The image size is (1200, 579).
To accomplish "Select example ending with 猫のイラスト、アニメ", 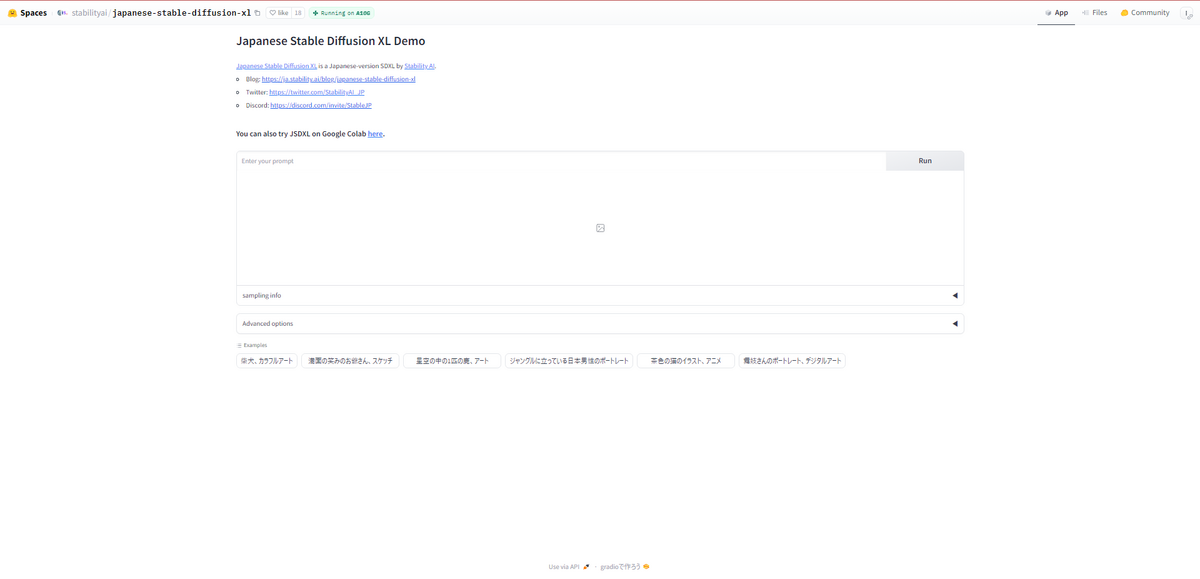I will pos(686,361).
